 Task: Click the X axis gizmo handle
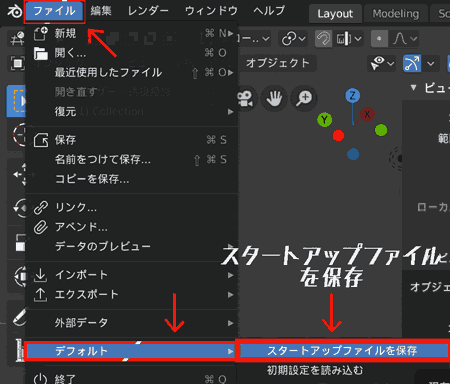pos(367,114)
